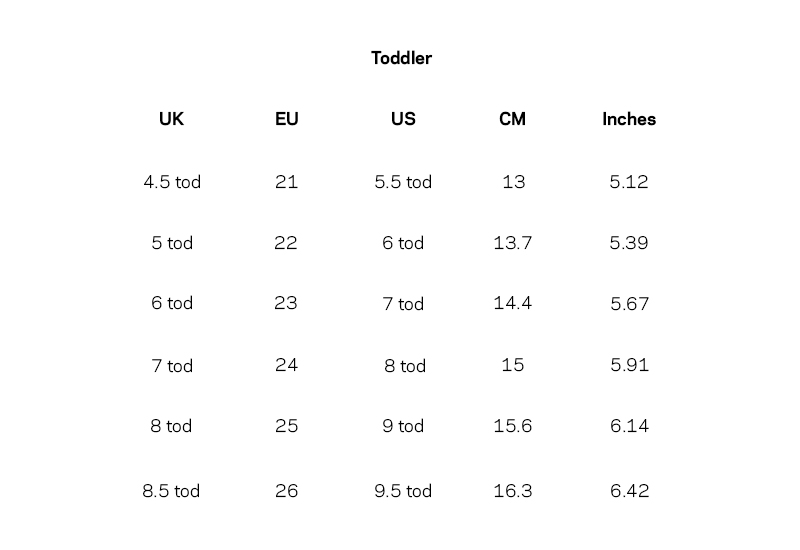Viewport: 800px width, 550px height.
Task: Click the US column header
Action: [403, 119]
